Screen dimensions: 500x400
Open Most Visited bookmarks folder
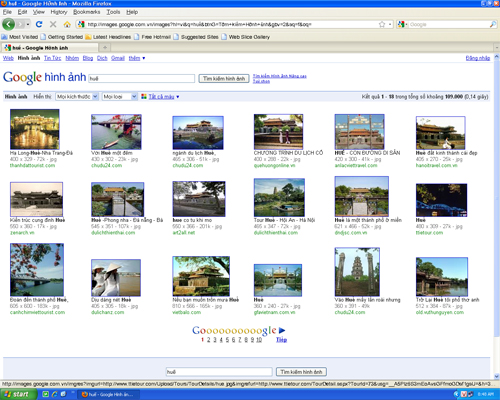[20, 37]
